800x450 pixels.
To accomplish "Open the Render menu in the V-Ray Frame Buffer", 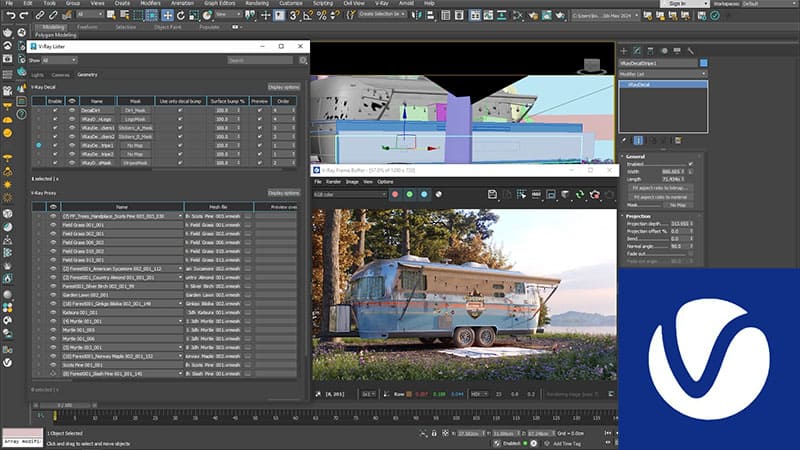I will click(333, 182).
